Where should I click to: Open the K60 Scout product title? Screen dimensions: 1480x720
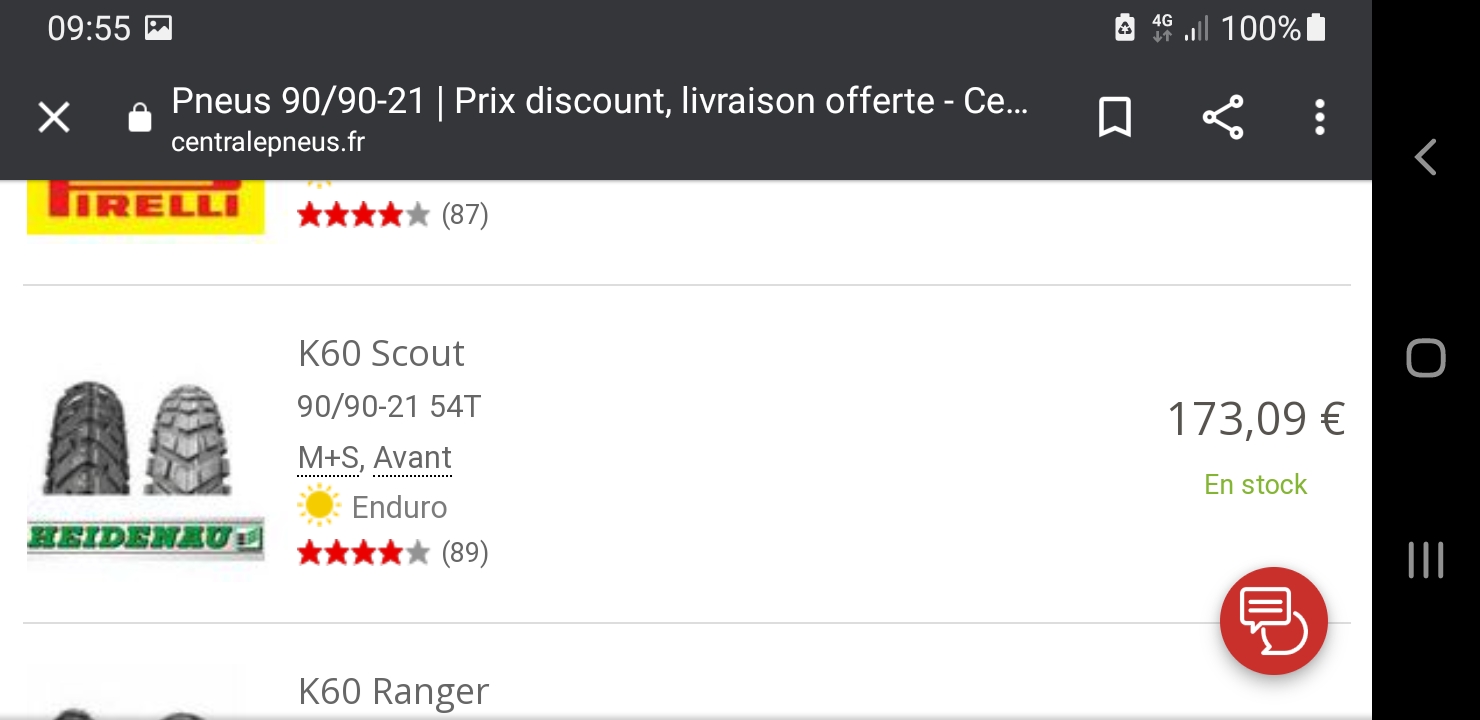(x=381, y=354)
